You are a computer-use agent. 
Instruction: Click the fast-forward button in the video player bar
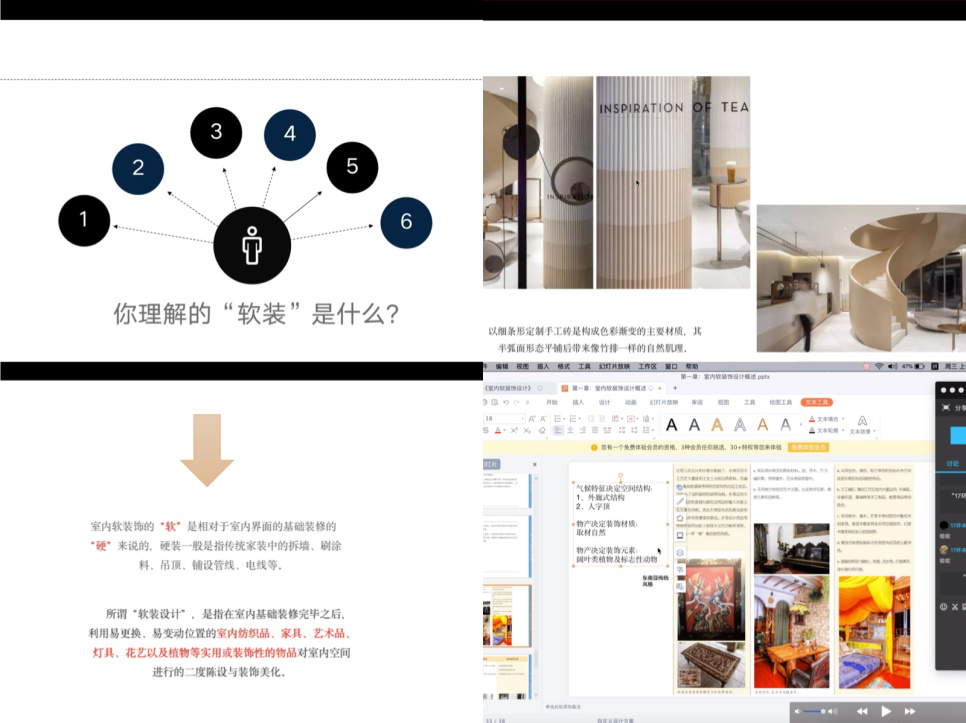point(910,711)
